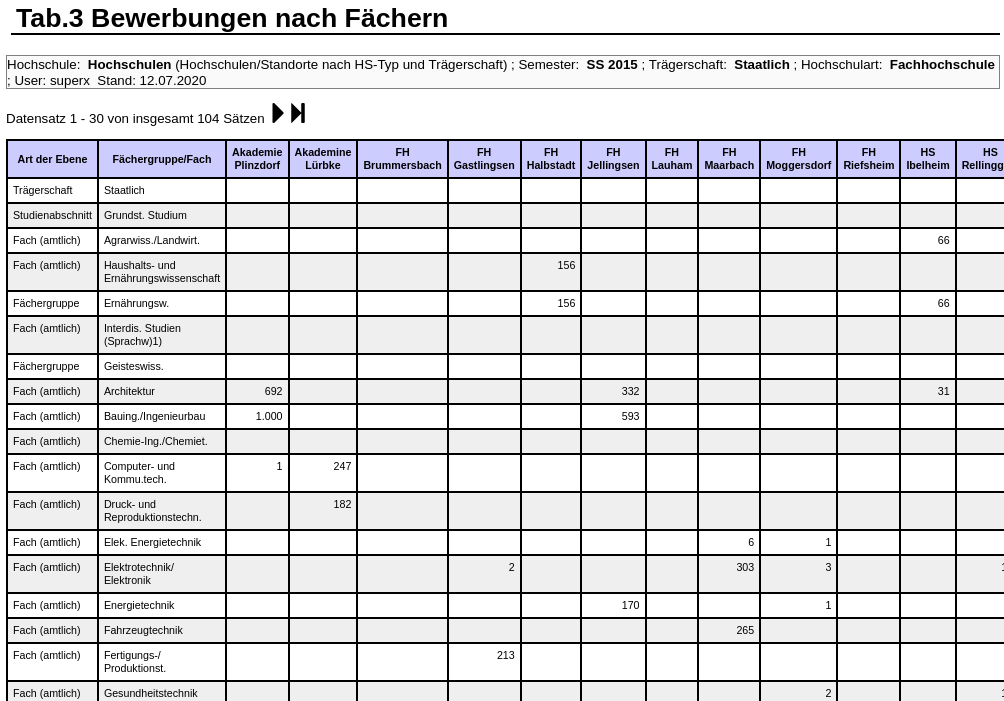This screenshot has width=1004, height=701.
Task: Select the 'HS Ibelheim' column header
Action: point(927,159)
